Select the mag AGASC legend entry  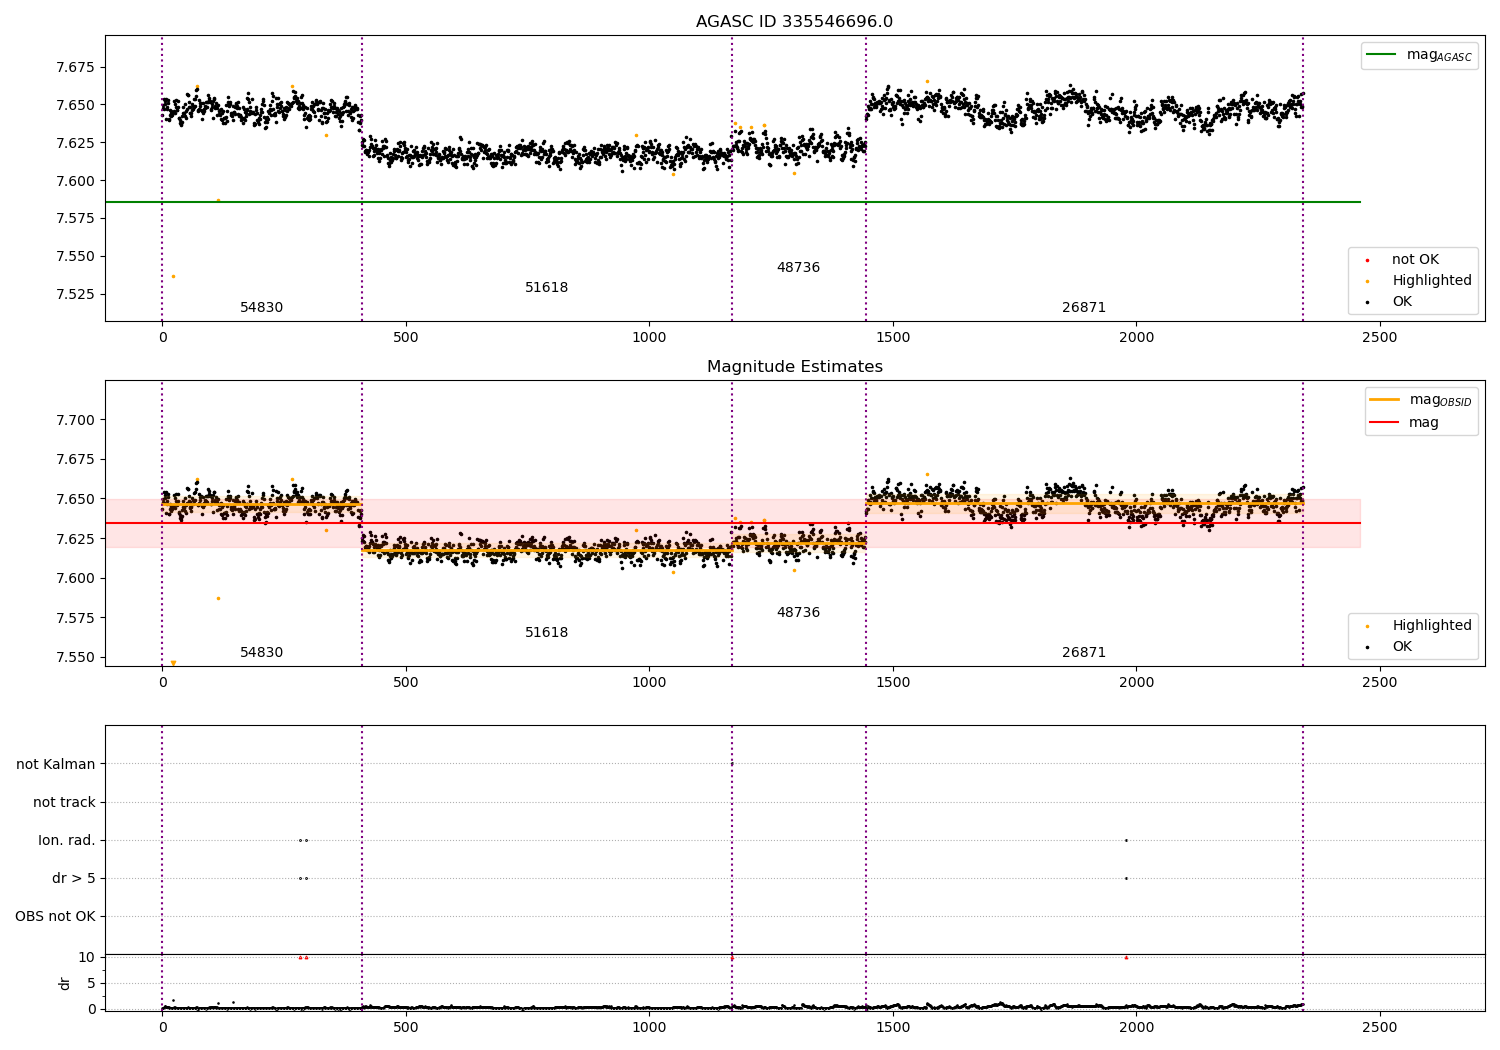click(x=1419, y=55)
